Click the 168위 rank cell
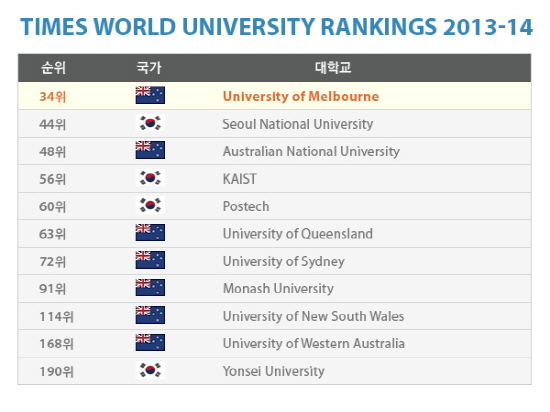550x412 pixels. click(56, 344)
